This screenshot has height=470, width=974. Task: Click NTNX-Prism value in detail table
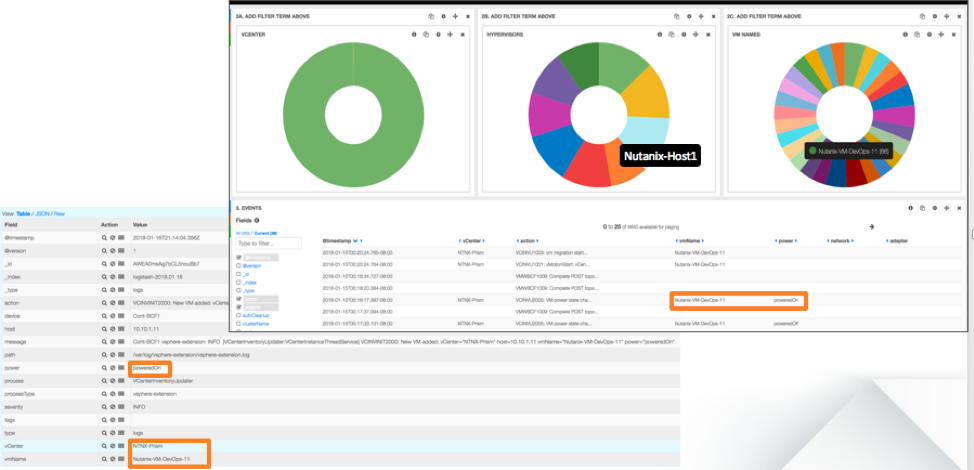(147, 446)
